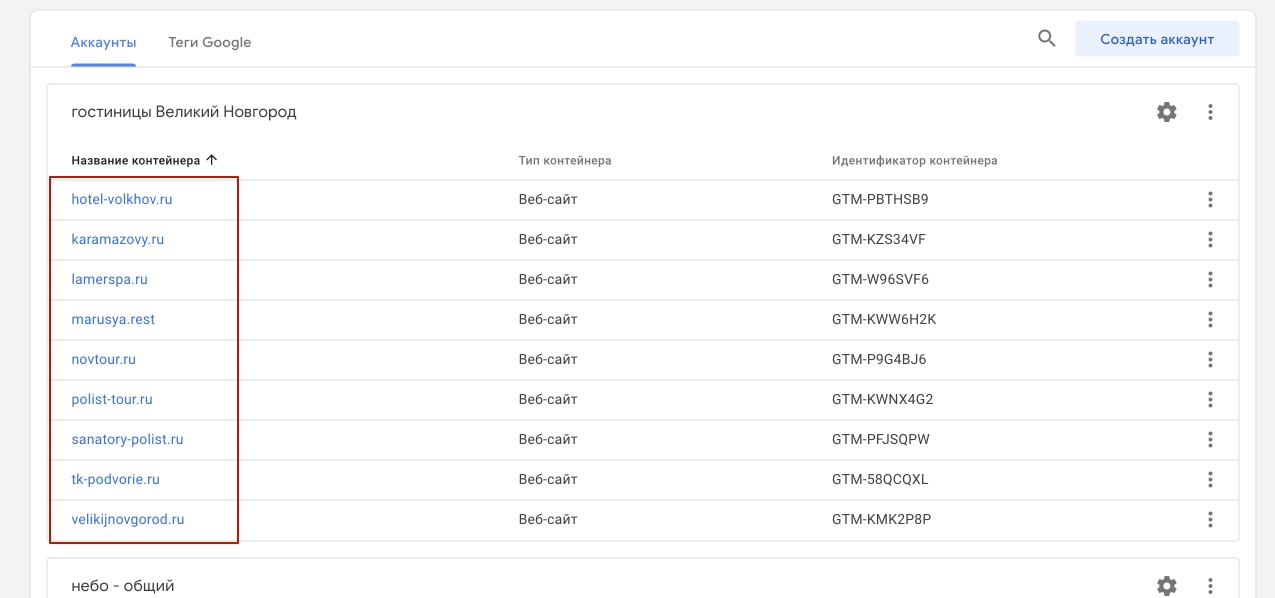Open three-dot menu for velikijnovgorod.ru container
This screenshot has width=1275, height=598.
click(x=1210, y=520)
